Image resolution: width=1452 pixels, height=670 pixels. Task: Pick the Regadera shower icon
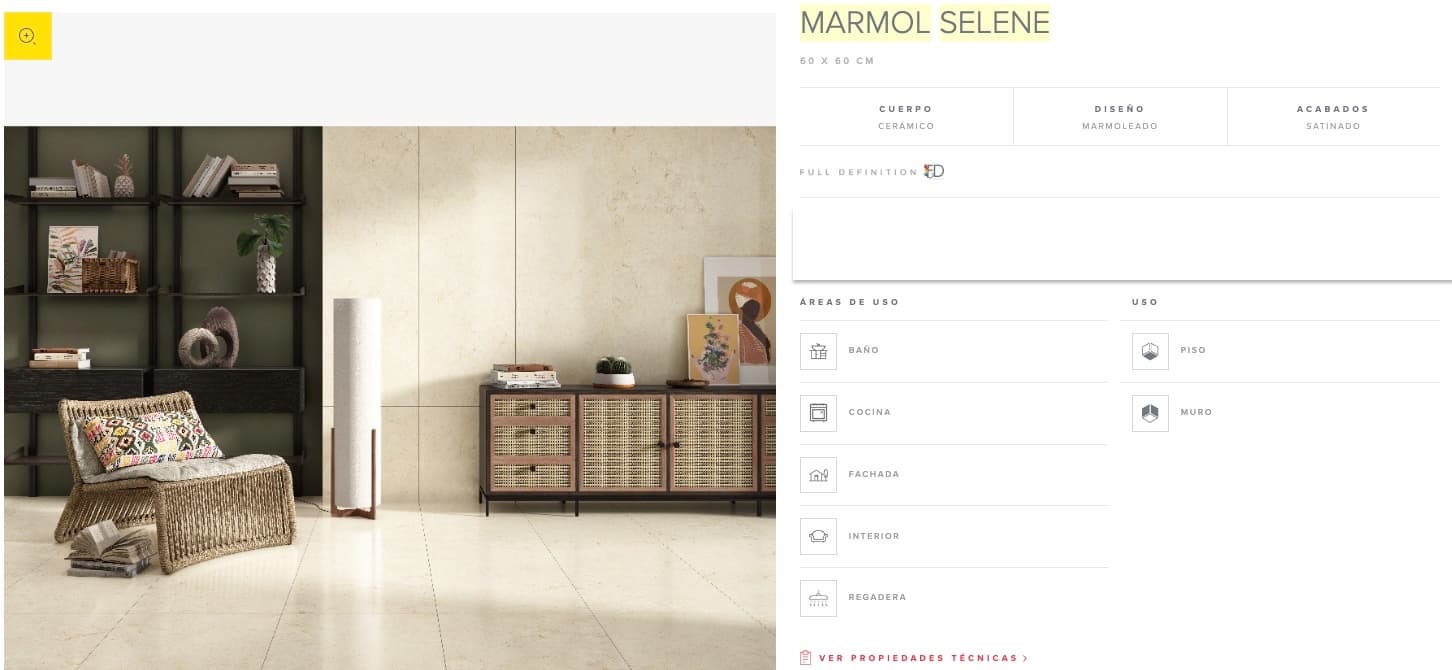[x=818, y=598]
